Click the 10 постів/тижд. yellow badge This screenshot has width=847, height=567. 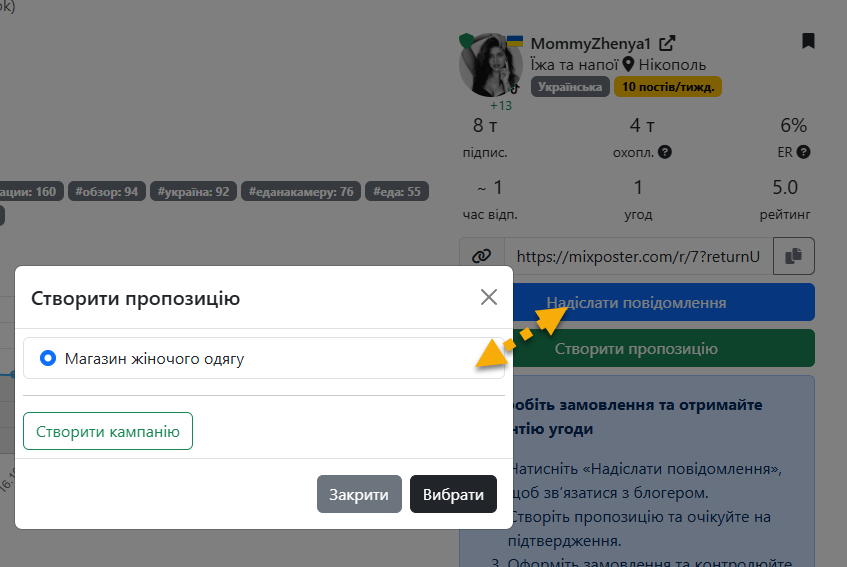click(x=667, y=87)
